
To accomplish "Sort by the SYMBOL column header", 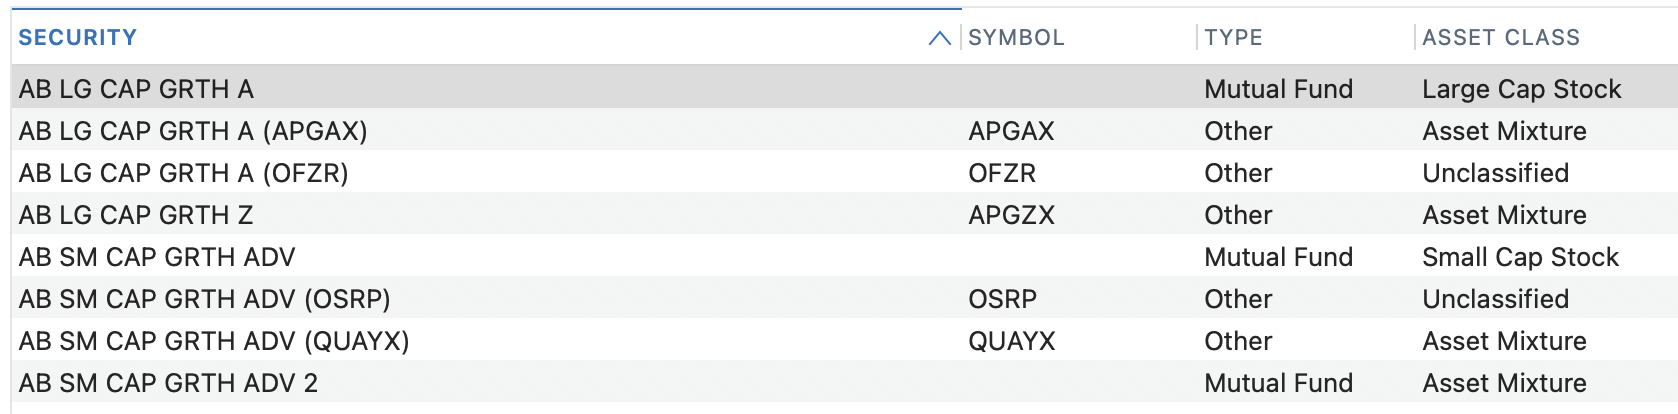I will pos(1016,38).
